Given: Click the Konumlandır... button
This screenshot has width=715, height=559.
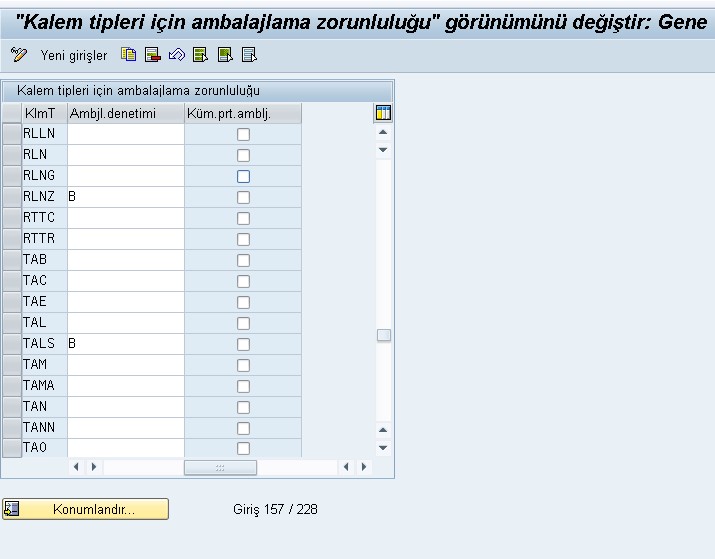Looking at the screenshot, I should pyautogui.click(x=94, y=509).
